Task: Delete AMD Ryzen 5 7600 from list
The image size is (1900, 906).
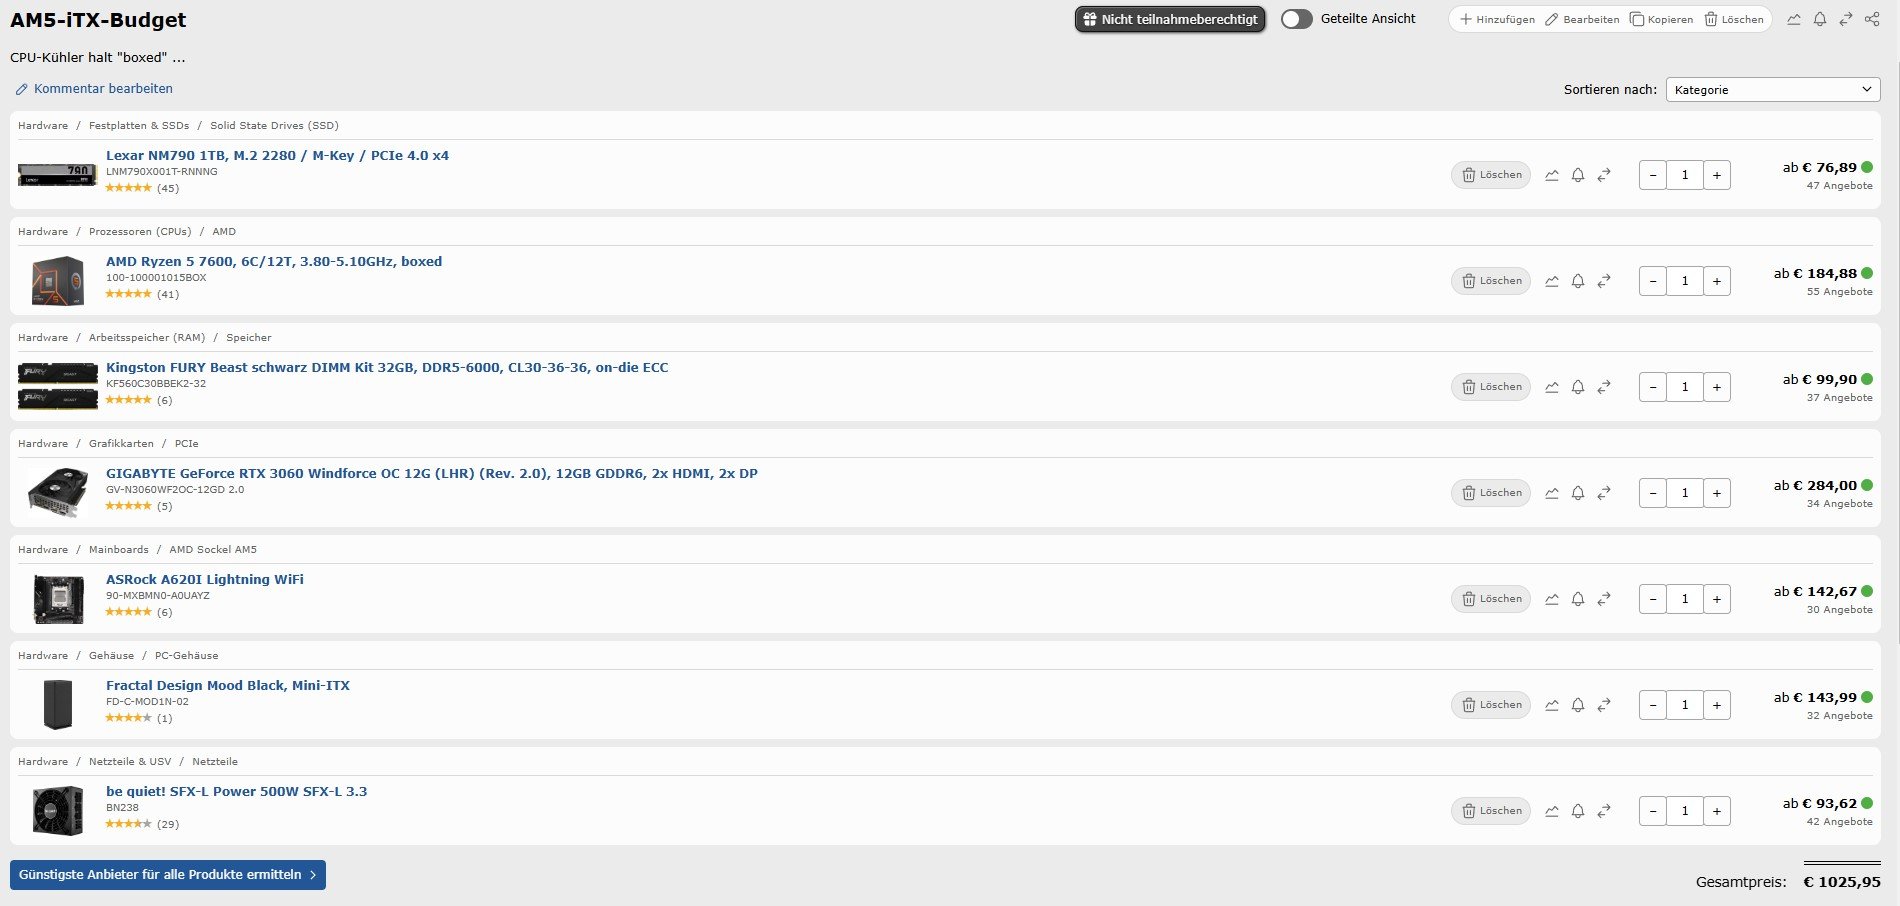Action: pos(1491,281)
